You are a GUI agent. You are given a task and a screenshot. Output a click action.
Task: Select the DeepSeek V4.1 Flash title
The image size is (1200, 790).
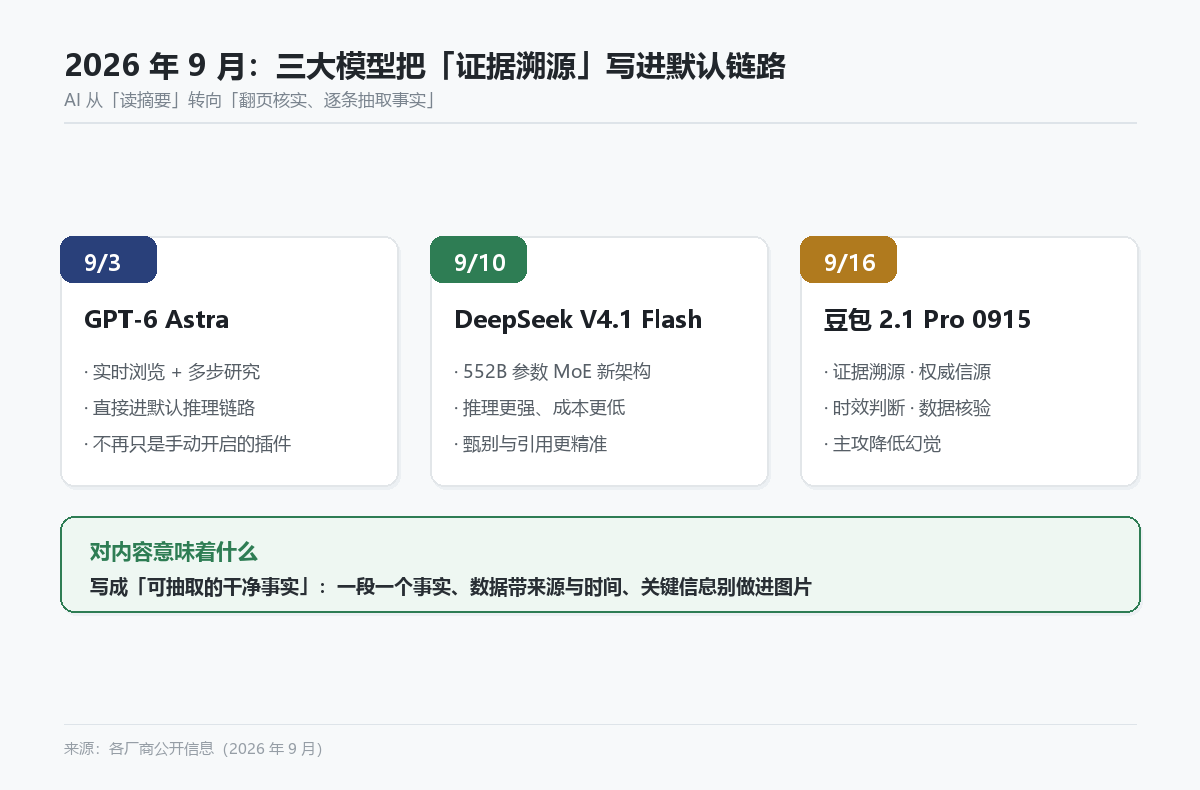coord(578,320)
